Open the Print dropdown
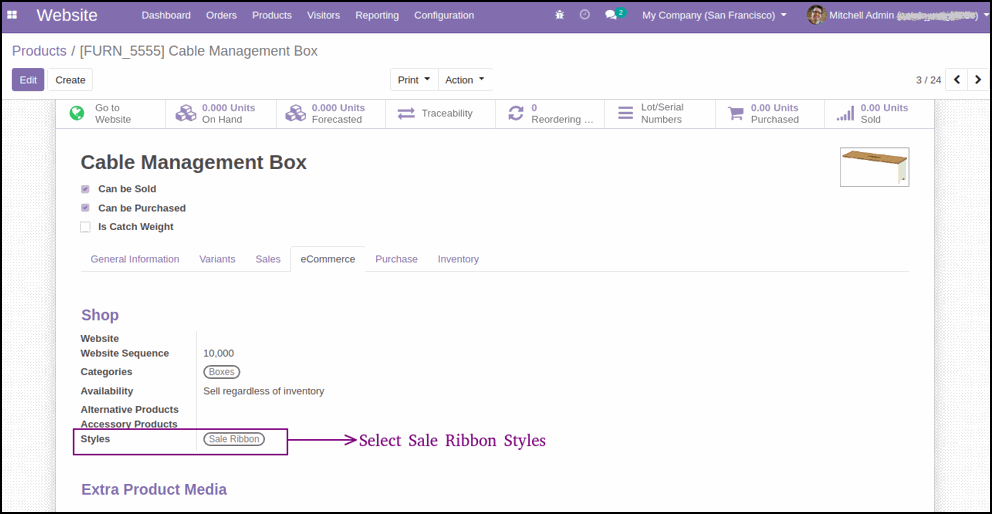 point(414,80)
